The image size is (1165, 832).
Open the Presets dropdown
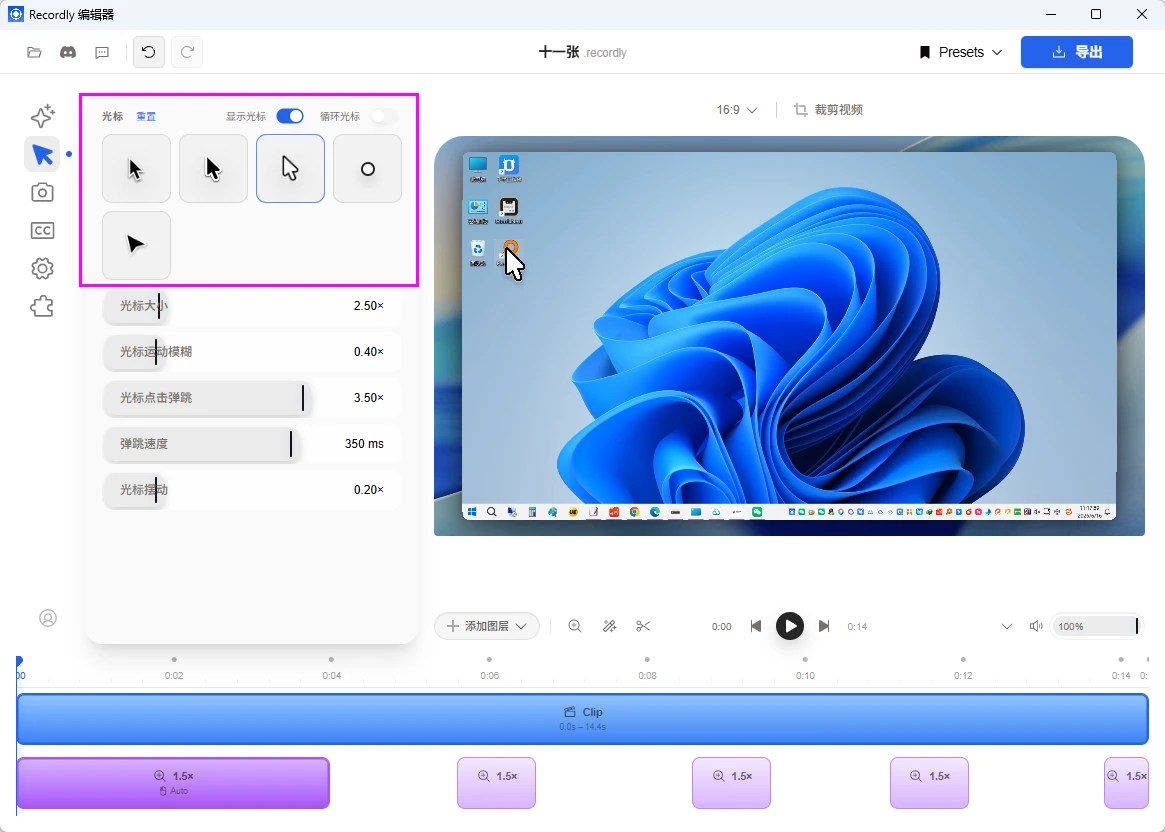(961, 52)
